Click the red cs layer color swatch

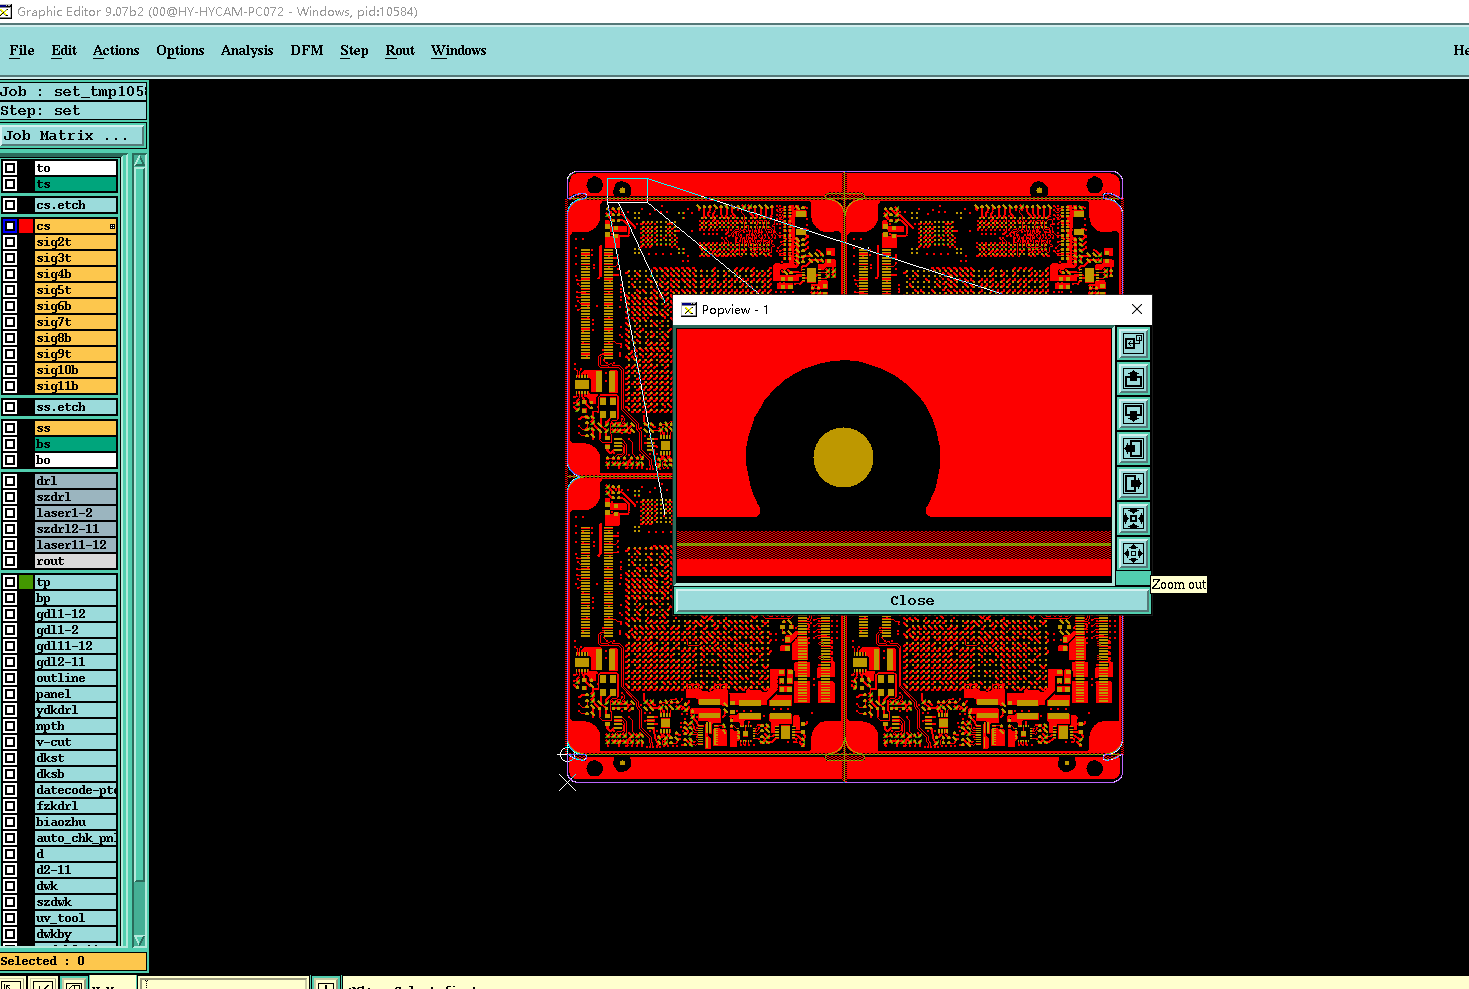tap(27, 226)
